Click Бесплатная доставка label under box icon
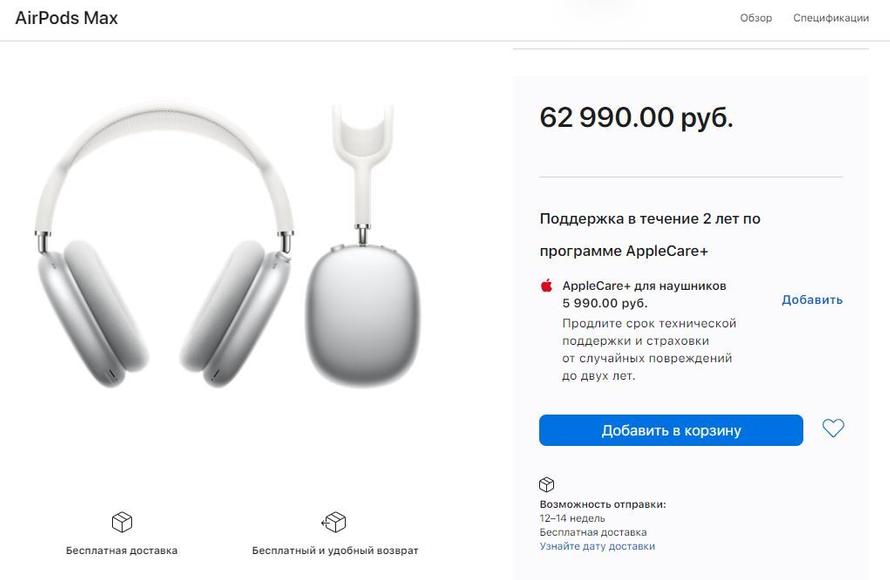Image resolution: width=890 pixels, height=580 pixels. [x=121, y=550]
